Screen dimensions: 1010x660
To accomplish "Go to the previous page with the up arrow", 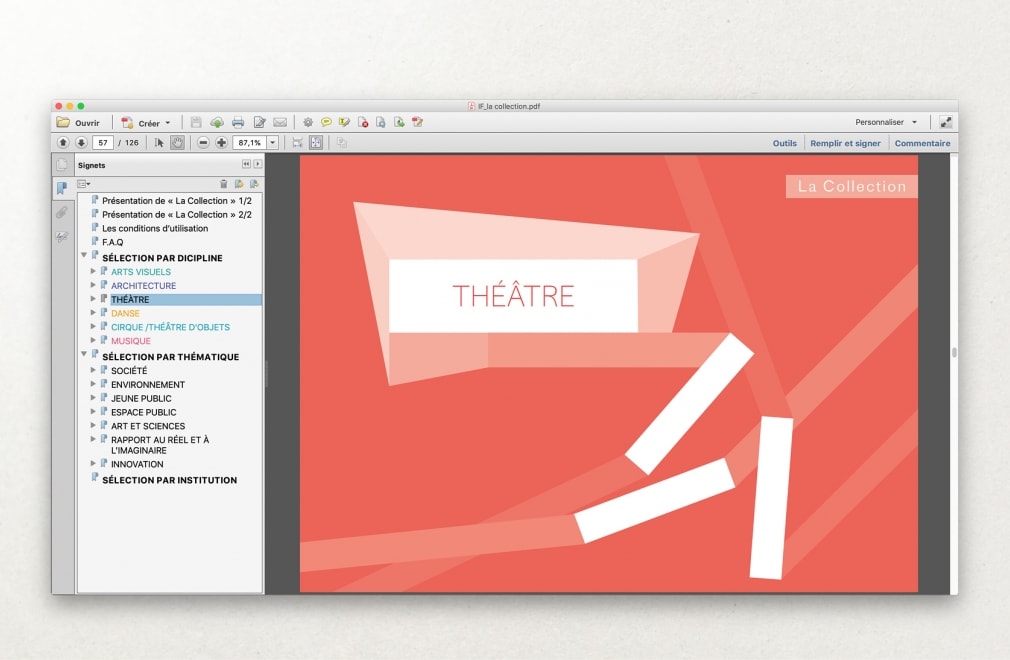I will (63, 143).
